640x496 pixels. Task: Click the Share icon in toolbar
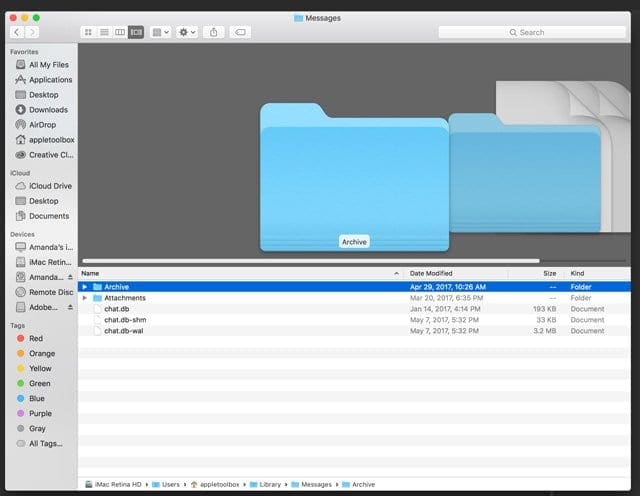[x=213, y=32]
